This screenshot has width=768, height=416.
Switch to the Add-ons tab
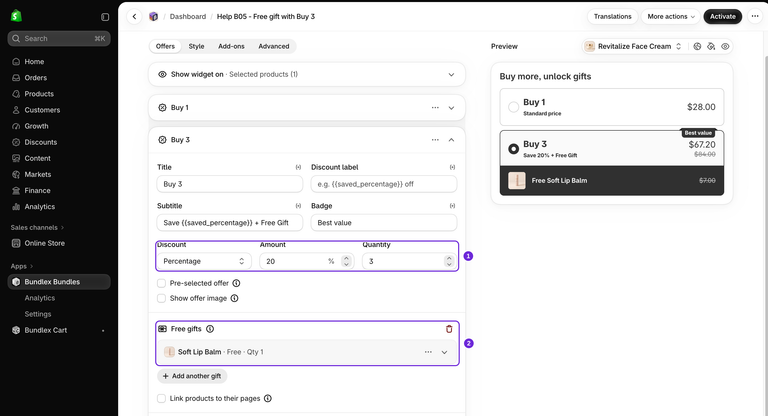click(231, 47)
